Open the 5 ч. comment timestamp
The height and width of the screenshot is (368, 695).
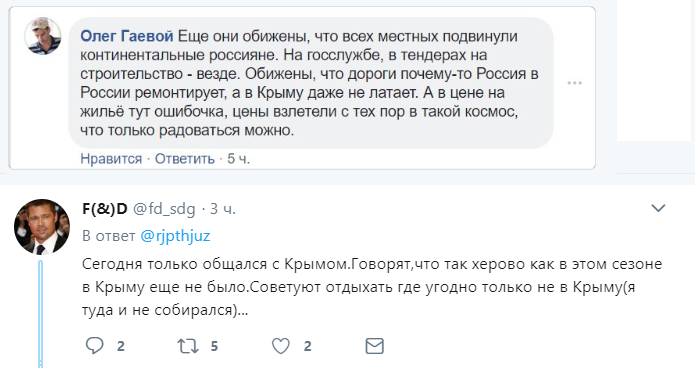click(238, 159)
